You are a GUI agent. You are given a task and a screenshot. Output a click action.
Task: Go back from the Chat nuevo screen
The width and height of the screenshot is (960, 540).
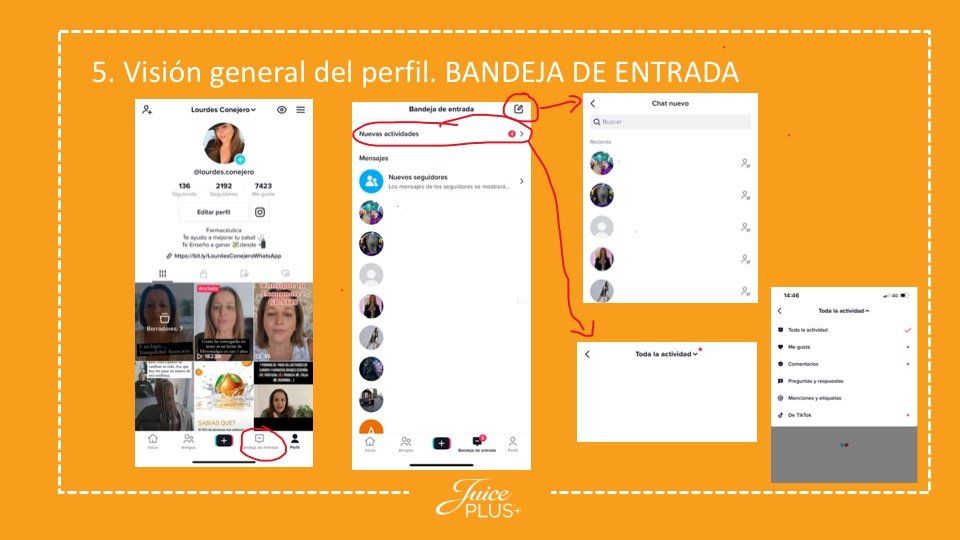tap(593, 103)
